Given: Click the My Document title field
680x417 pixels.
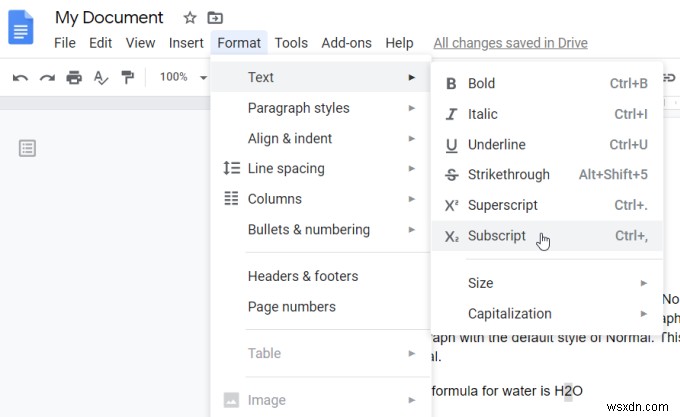Looking at the screenshot, I should [x=109, y=18].
